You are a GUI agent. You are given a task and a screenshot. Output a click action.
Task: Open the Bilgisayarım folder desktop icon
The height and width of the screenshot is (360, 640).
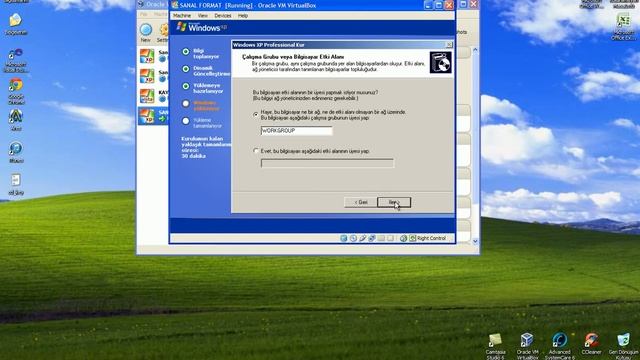[x=16, y=24]
